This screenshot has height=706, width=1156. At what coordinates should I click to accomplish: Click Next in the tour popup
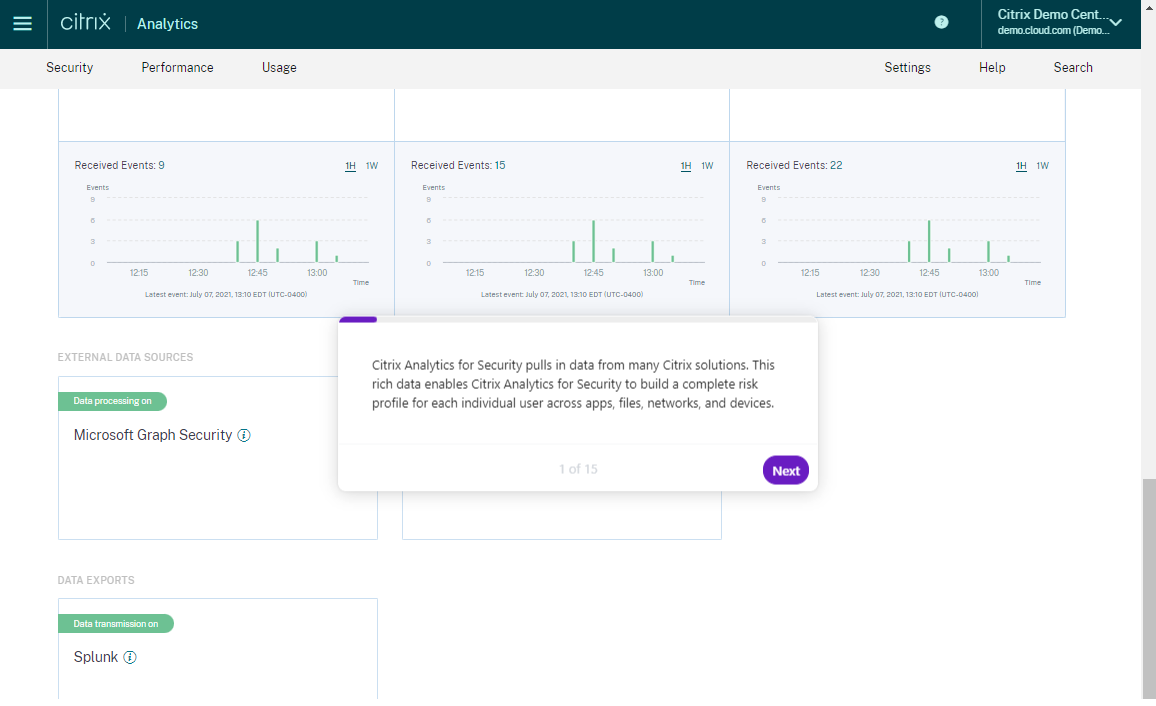(786, 471)
